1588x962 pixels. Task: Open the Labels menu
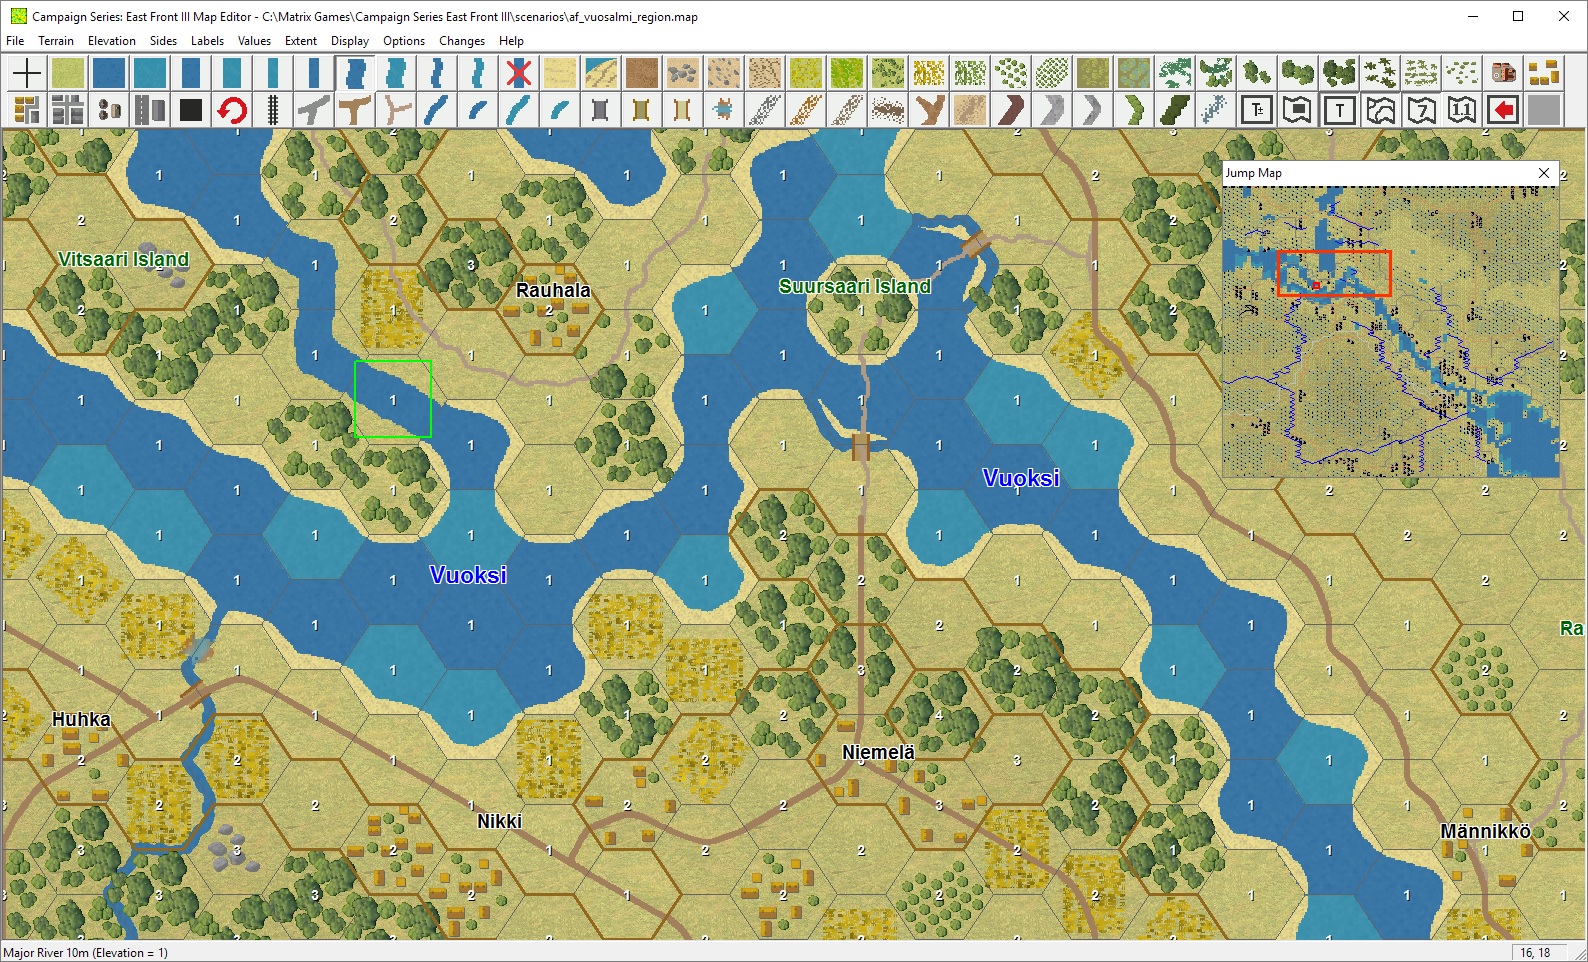207,41
